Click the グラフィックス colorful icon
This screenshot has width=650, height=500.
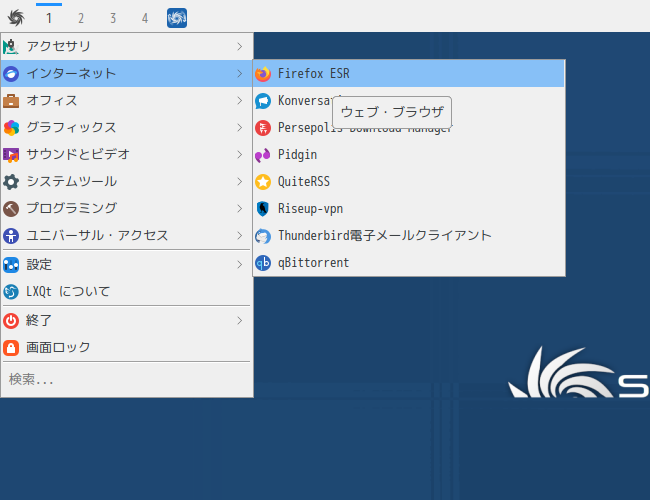point(11,128)
